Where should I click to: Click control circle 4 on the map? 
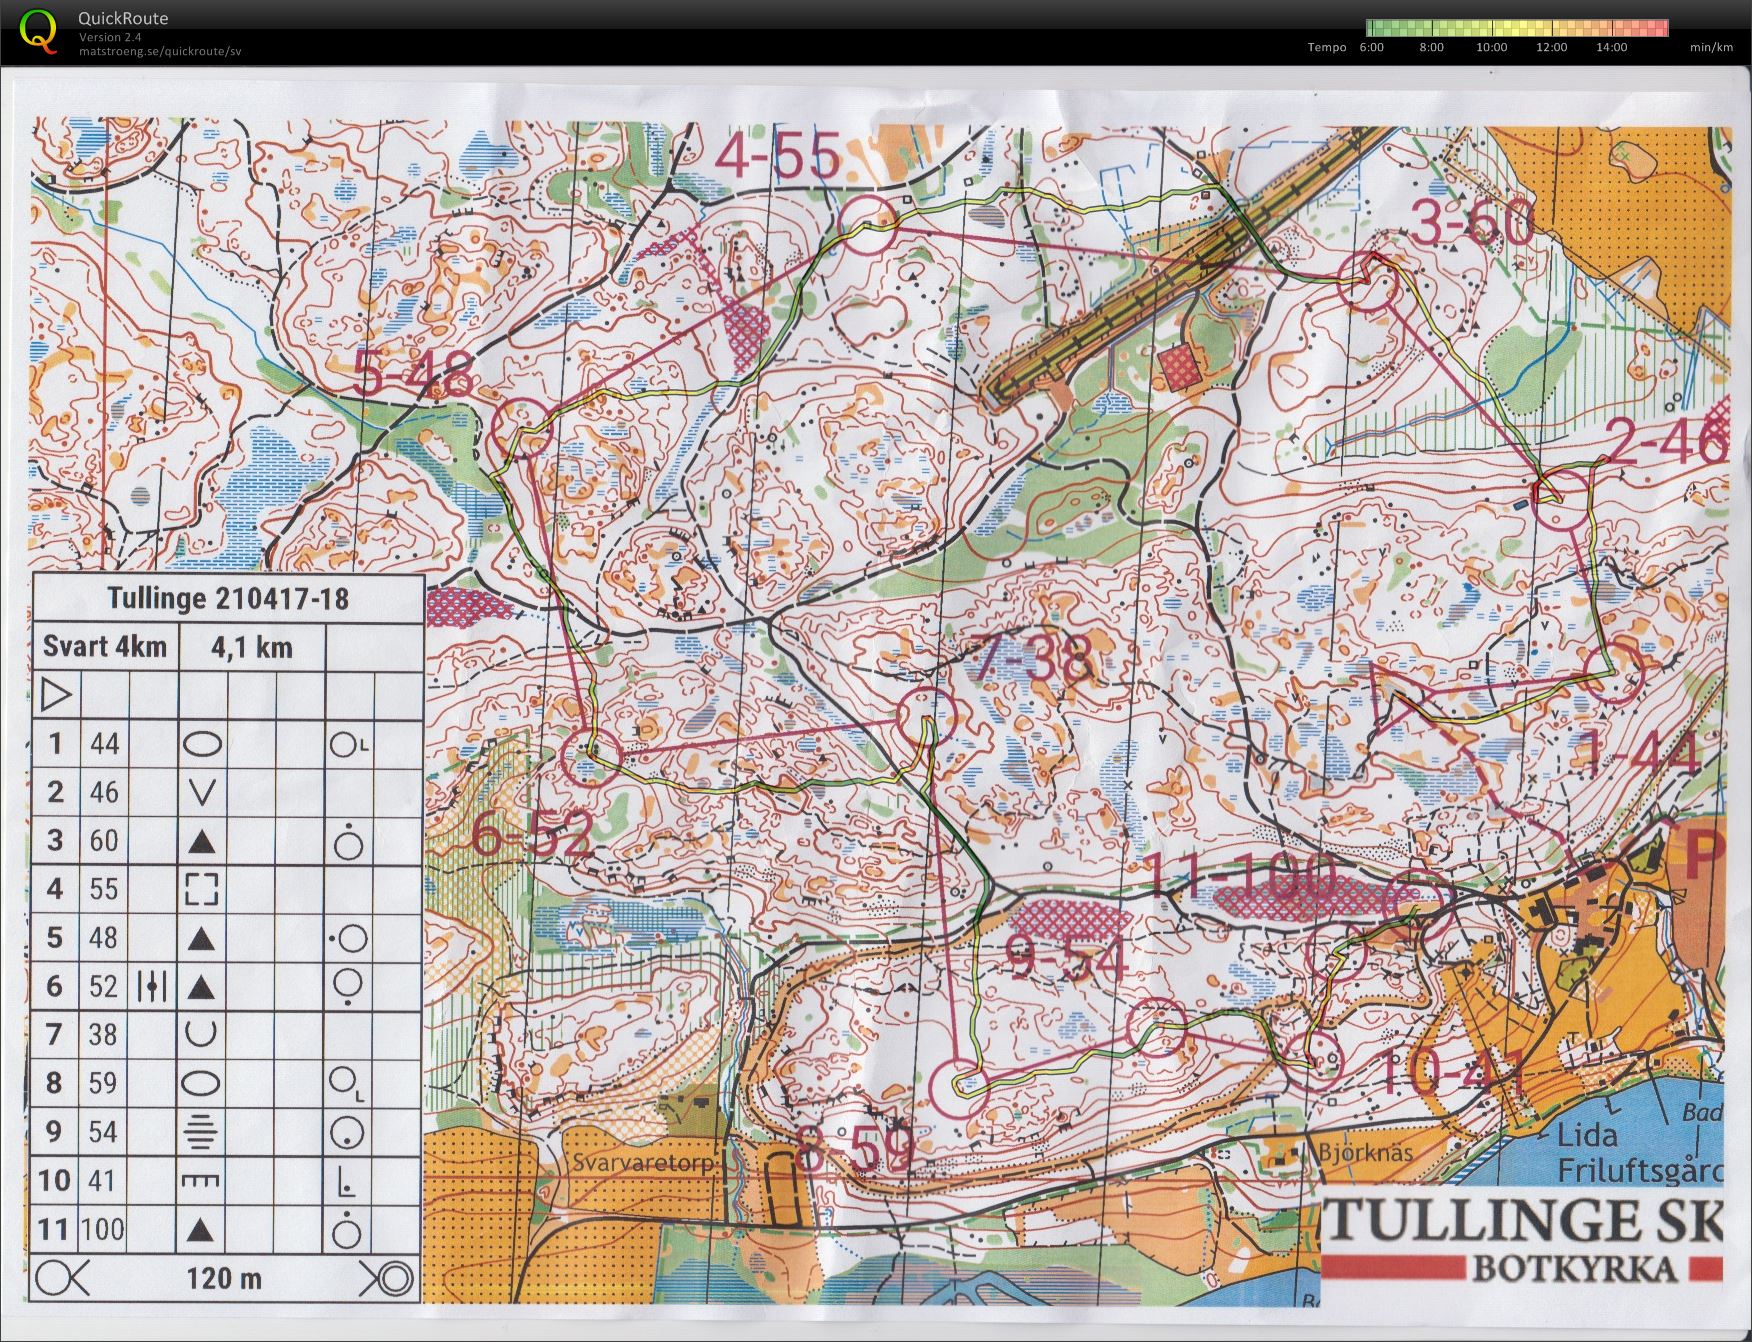(867, 223)
